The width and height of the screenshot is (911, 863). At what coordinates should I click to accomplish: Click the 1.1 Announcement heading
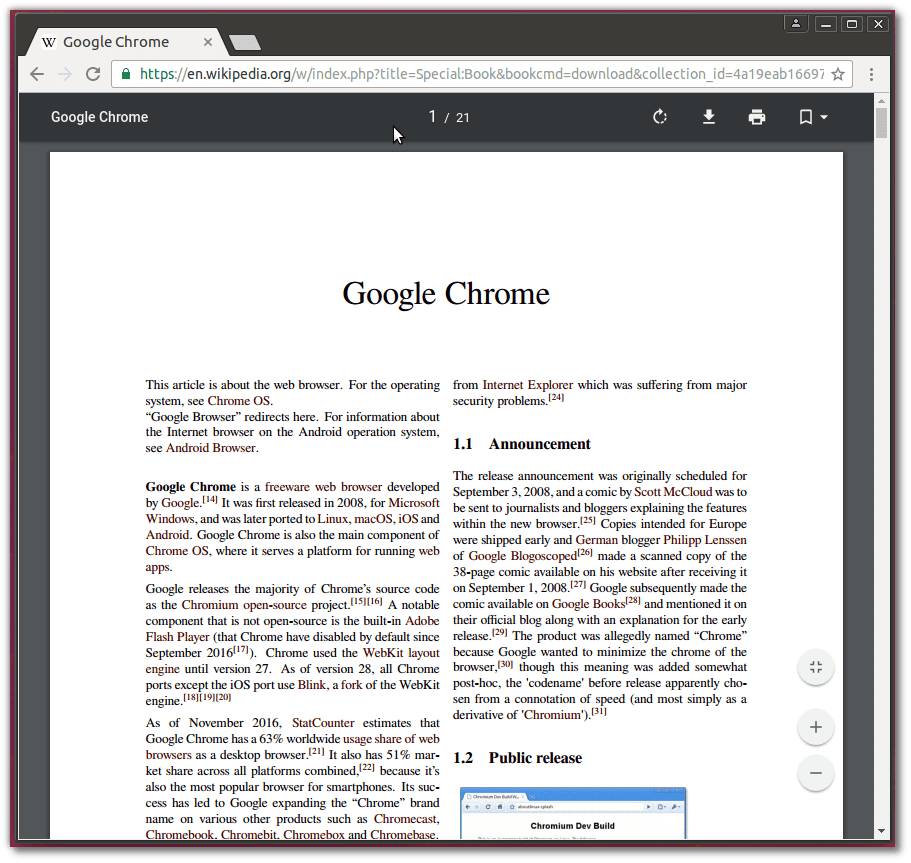click(x=521, y=444)
